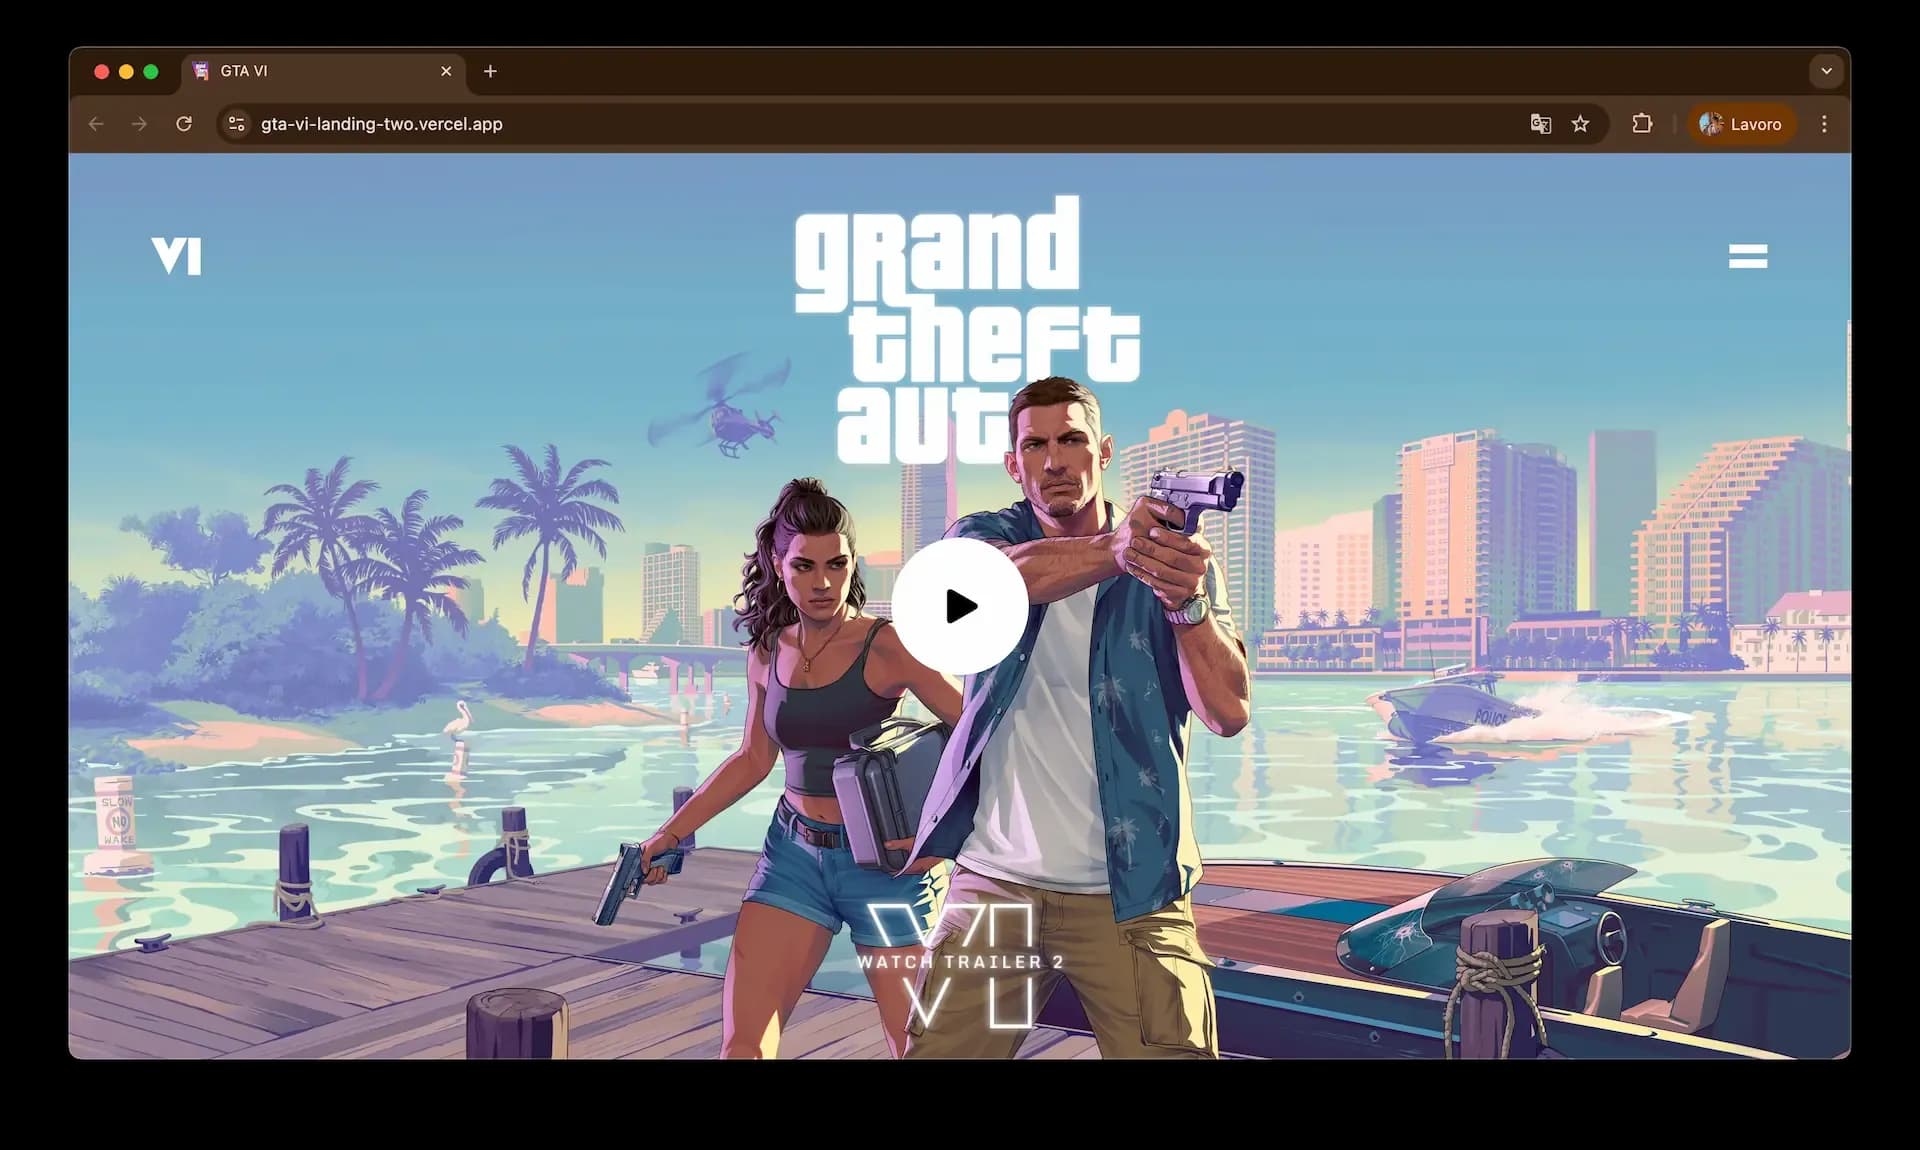Expand the window controls dropdown at top-right
The height and width of the screenshot is (1150, 1920).
(1827, 71)
